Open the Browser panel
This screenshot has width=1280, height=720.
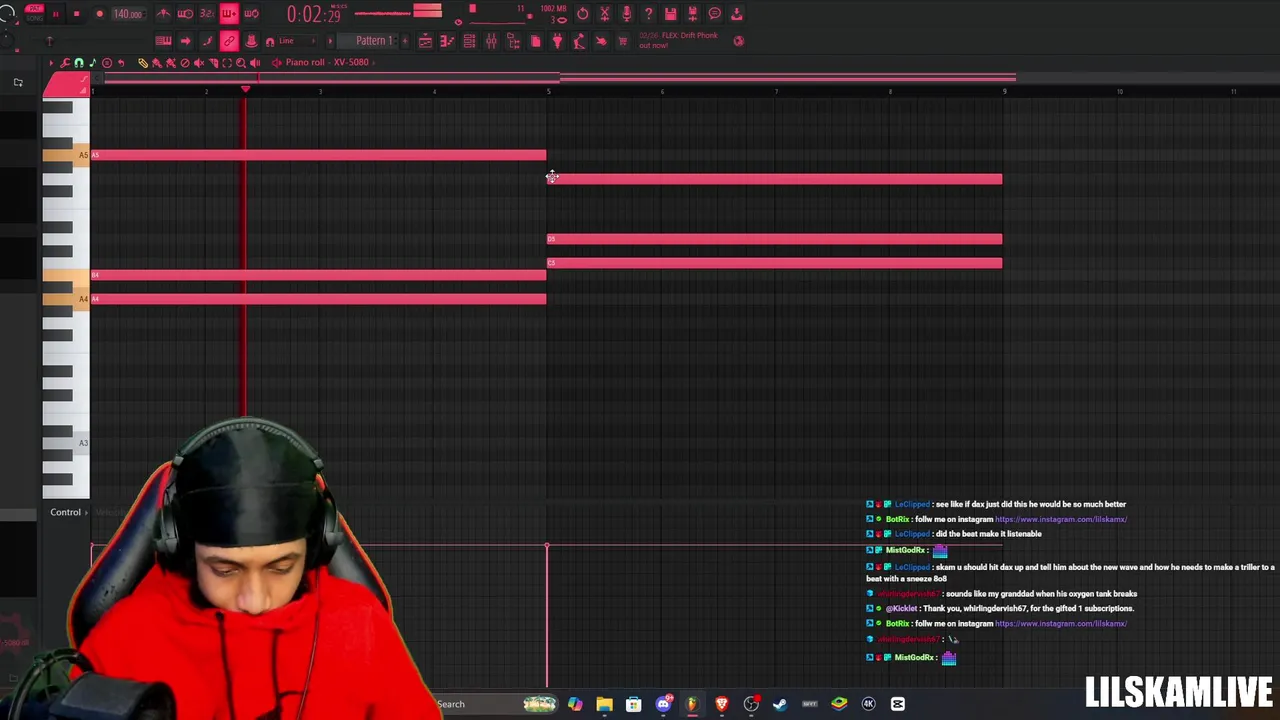(x=513, y=41)
